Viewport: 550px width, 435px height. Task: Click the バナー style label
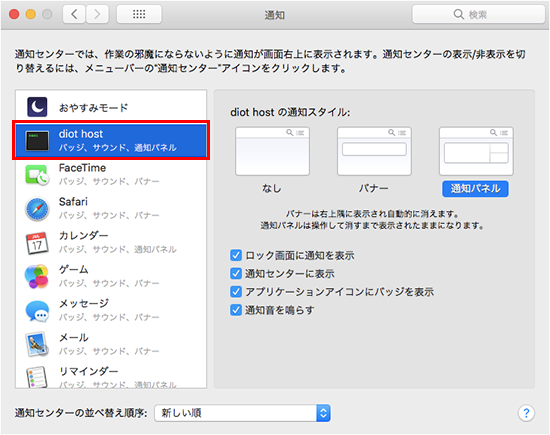click(x=374, y=188)
